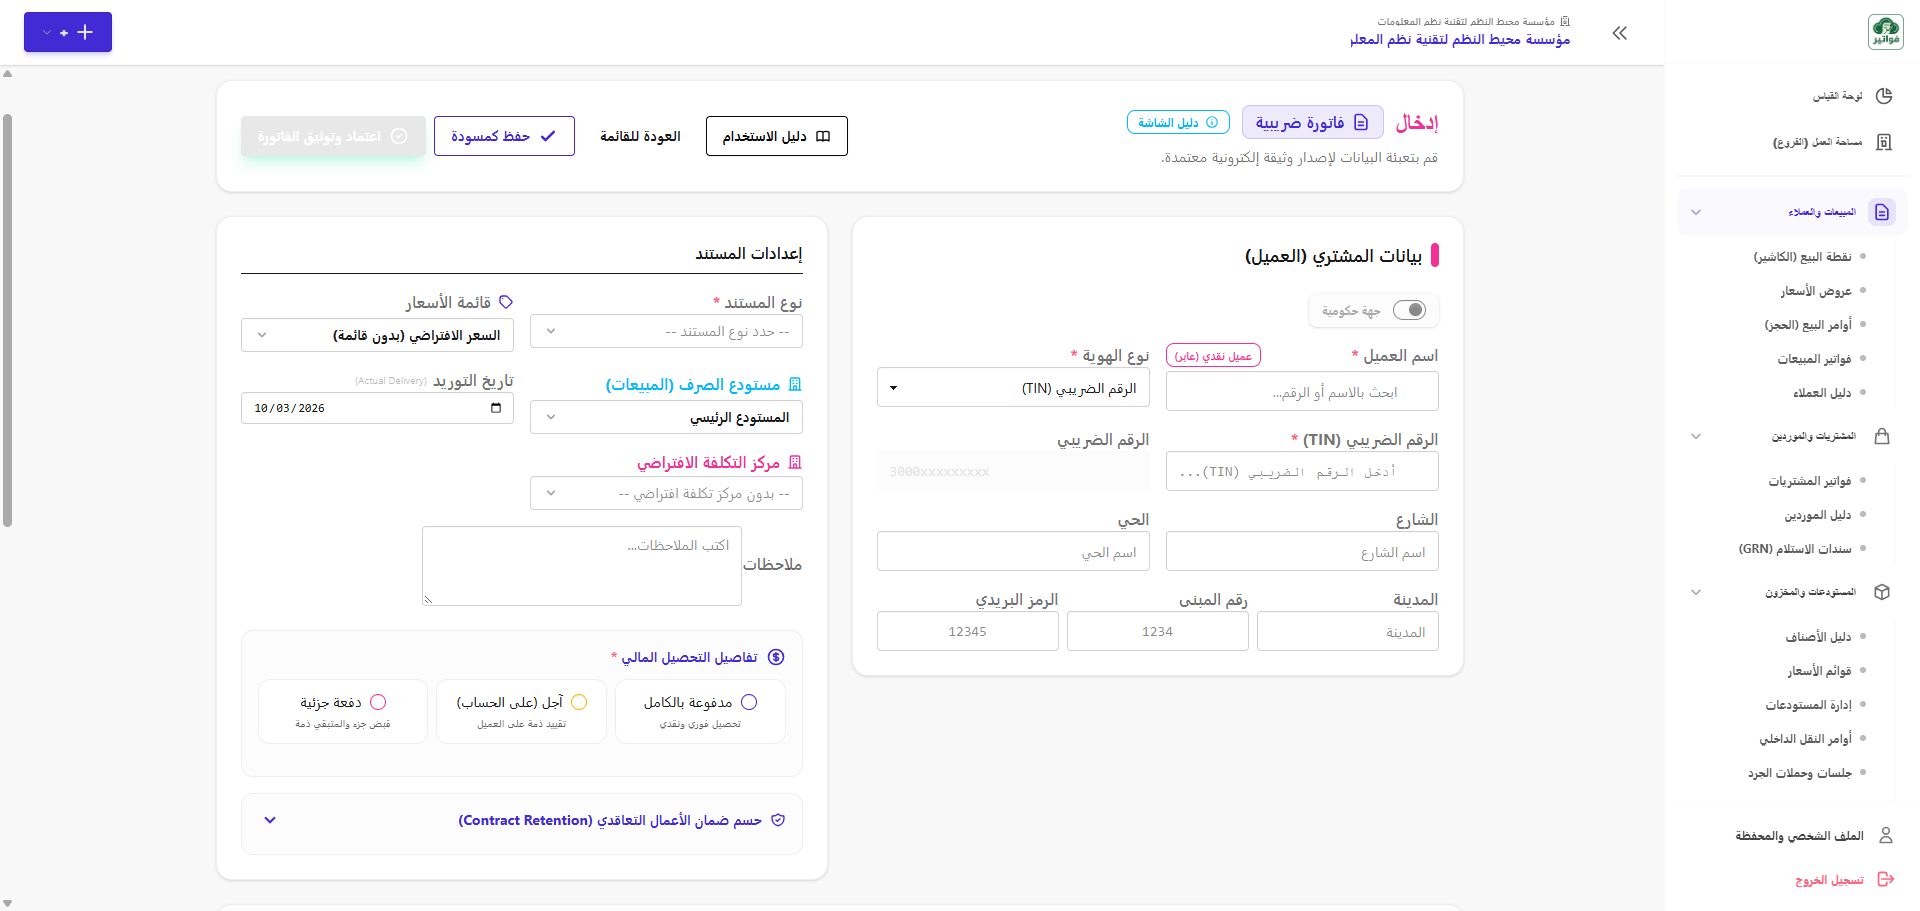The height and width of the screenshot is (911, 1920).
Task: Open the date picker calendar icon
Action: 496,408
